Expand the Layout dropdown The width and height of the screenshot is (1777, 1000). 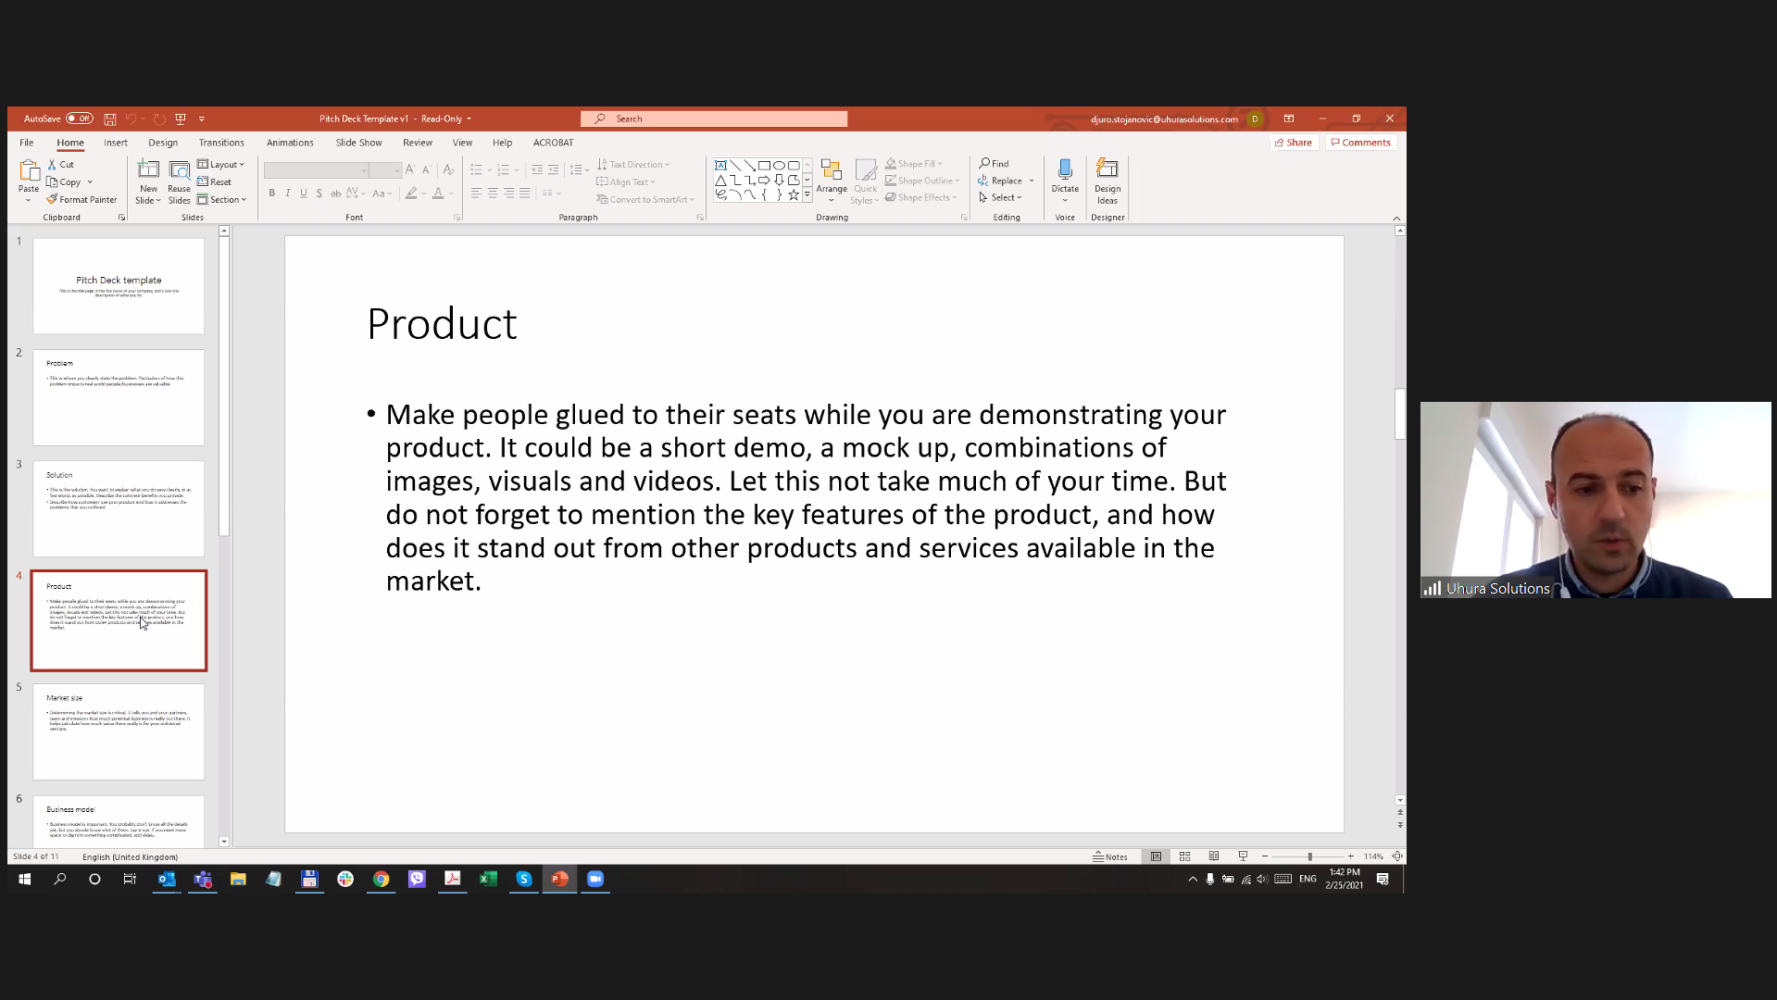[222, 164]
